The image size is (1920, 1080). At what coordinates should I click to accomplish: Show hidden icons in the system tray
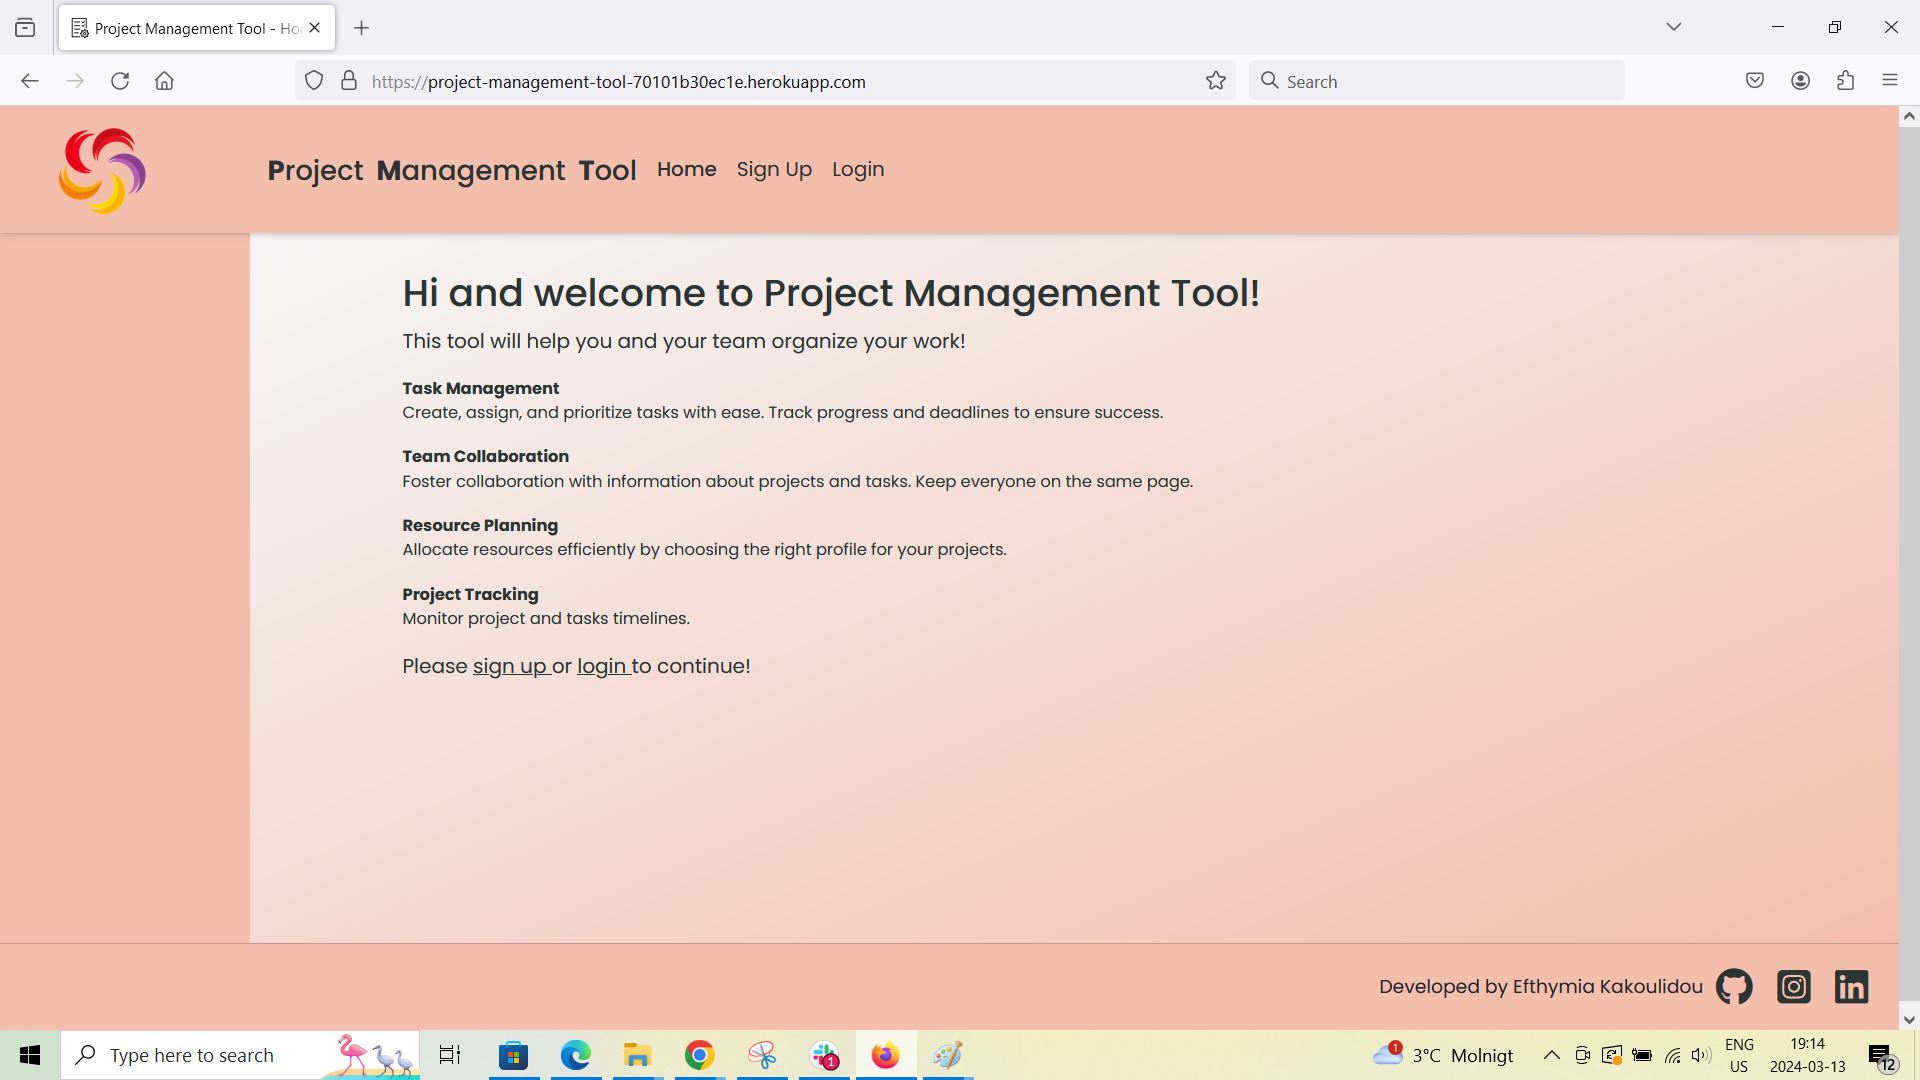1552,1054
